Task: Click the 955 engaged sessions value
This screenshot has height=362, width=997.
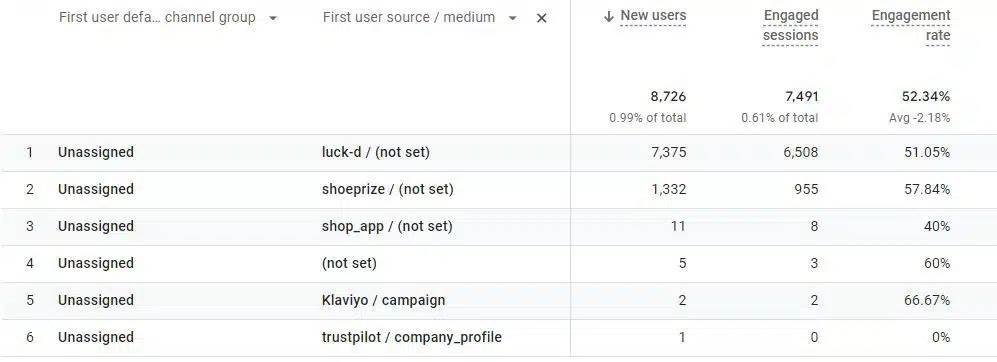Action: coord(806,190)
